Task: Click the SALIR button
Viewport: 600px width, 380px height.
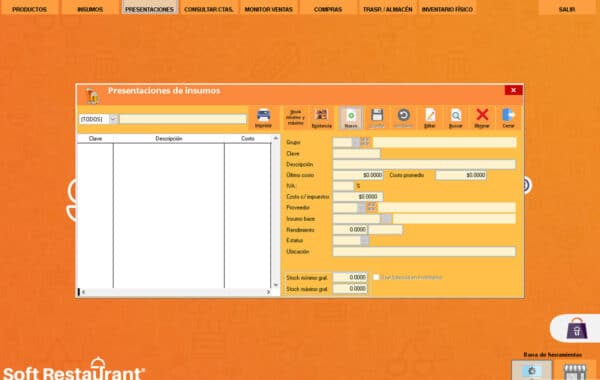Action: (567, 8)
